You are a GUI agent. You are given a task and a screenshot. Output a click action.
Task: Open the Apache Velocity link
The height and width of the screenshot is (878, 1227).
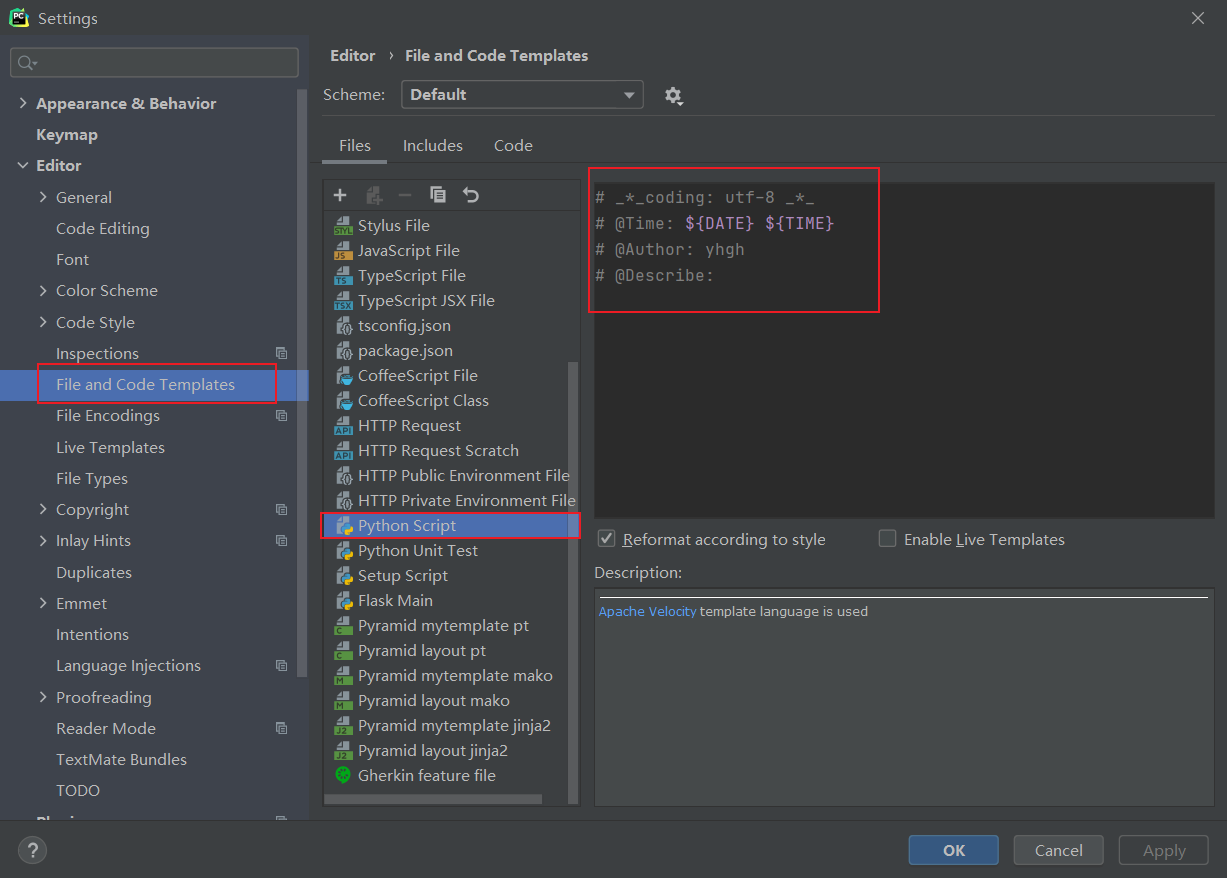647,611
